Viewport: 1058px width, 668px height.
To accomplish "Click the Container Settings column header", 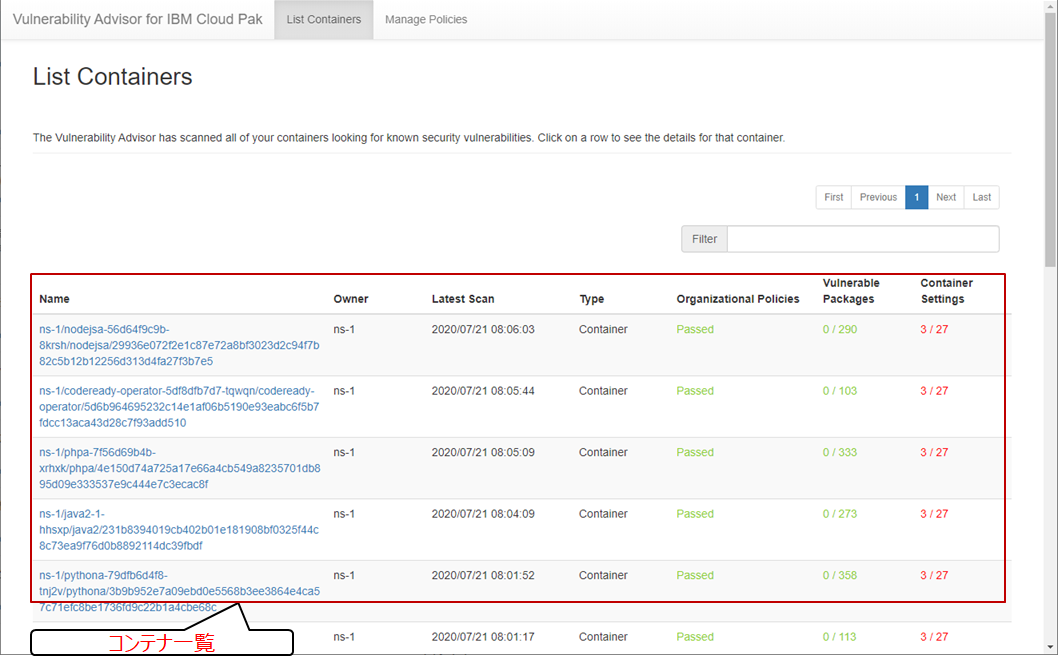I will coord(946,291).
